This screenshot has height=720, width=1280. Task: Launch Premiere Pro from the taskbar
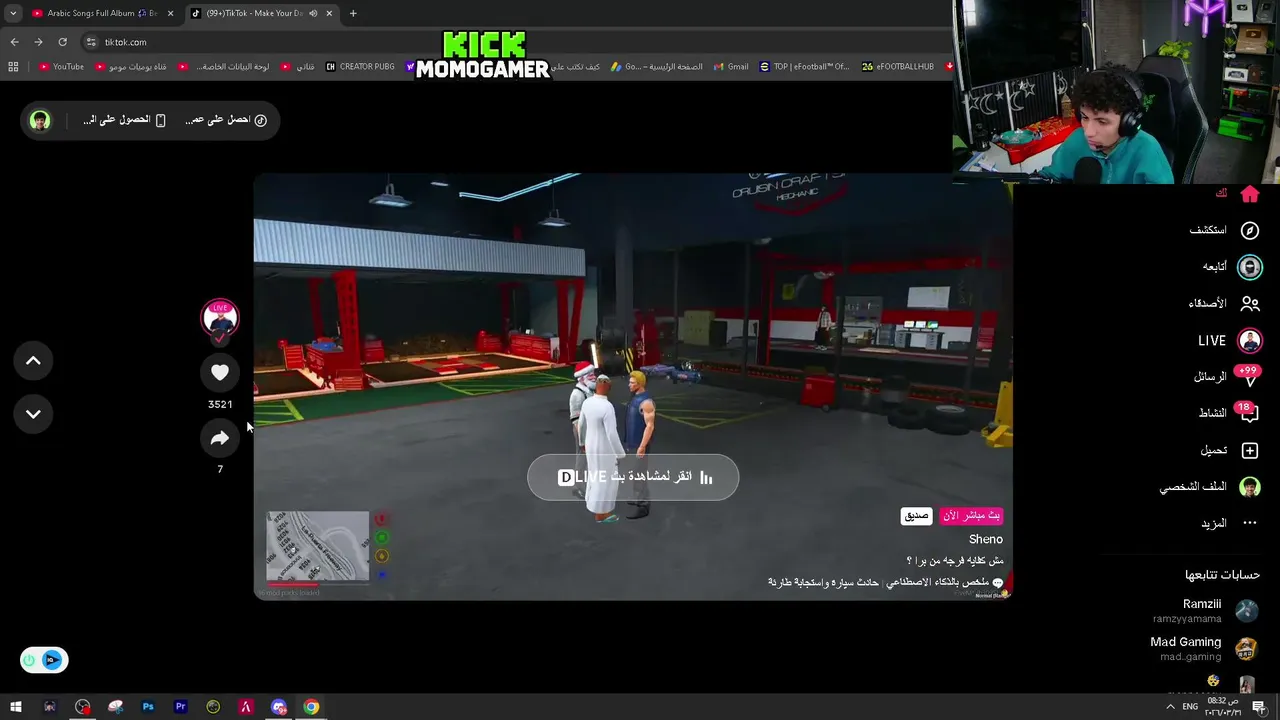[x=181, y=707]
